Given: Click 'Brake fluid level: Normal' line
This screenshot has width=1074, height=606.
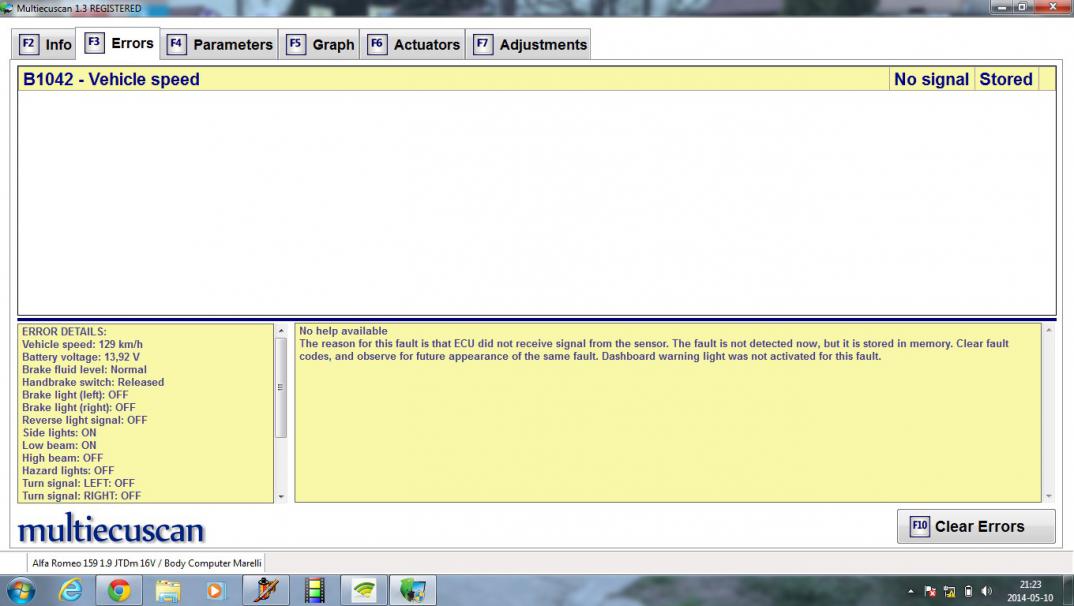Looking at the screenshot, I should click(84, 370).
